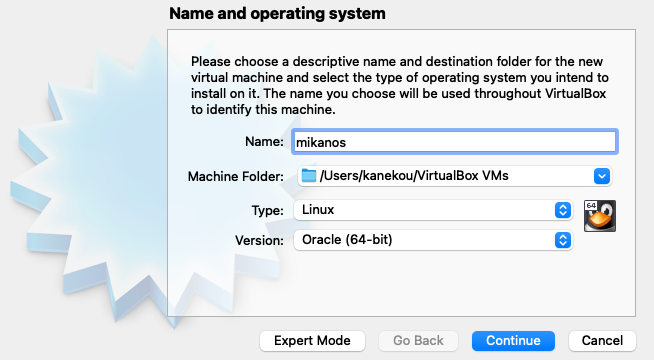The height and width of the screenshot is (360, 654).
Task: Continue to the next wizard step
Action: (513, 341)
